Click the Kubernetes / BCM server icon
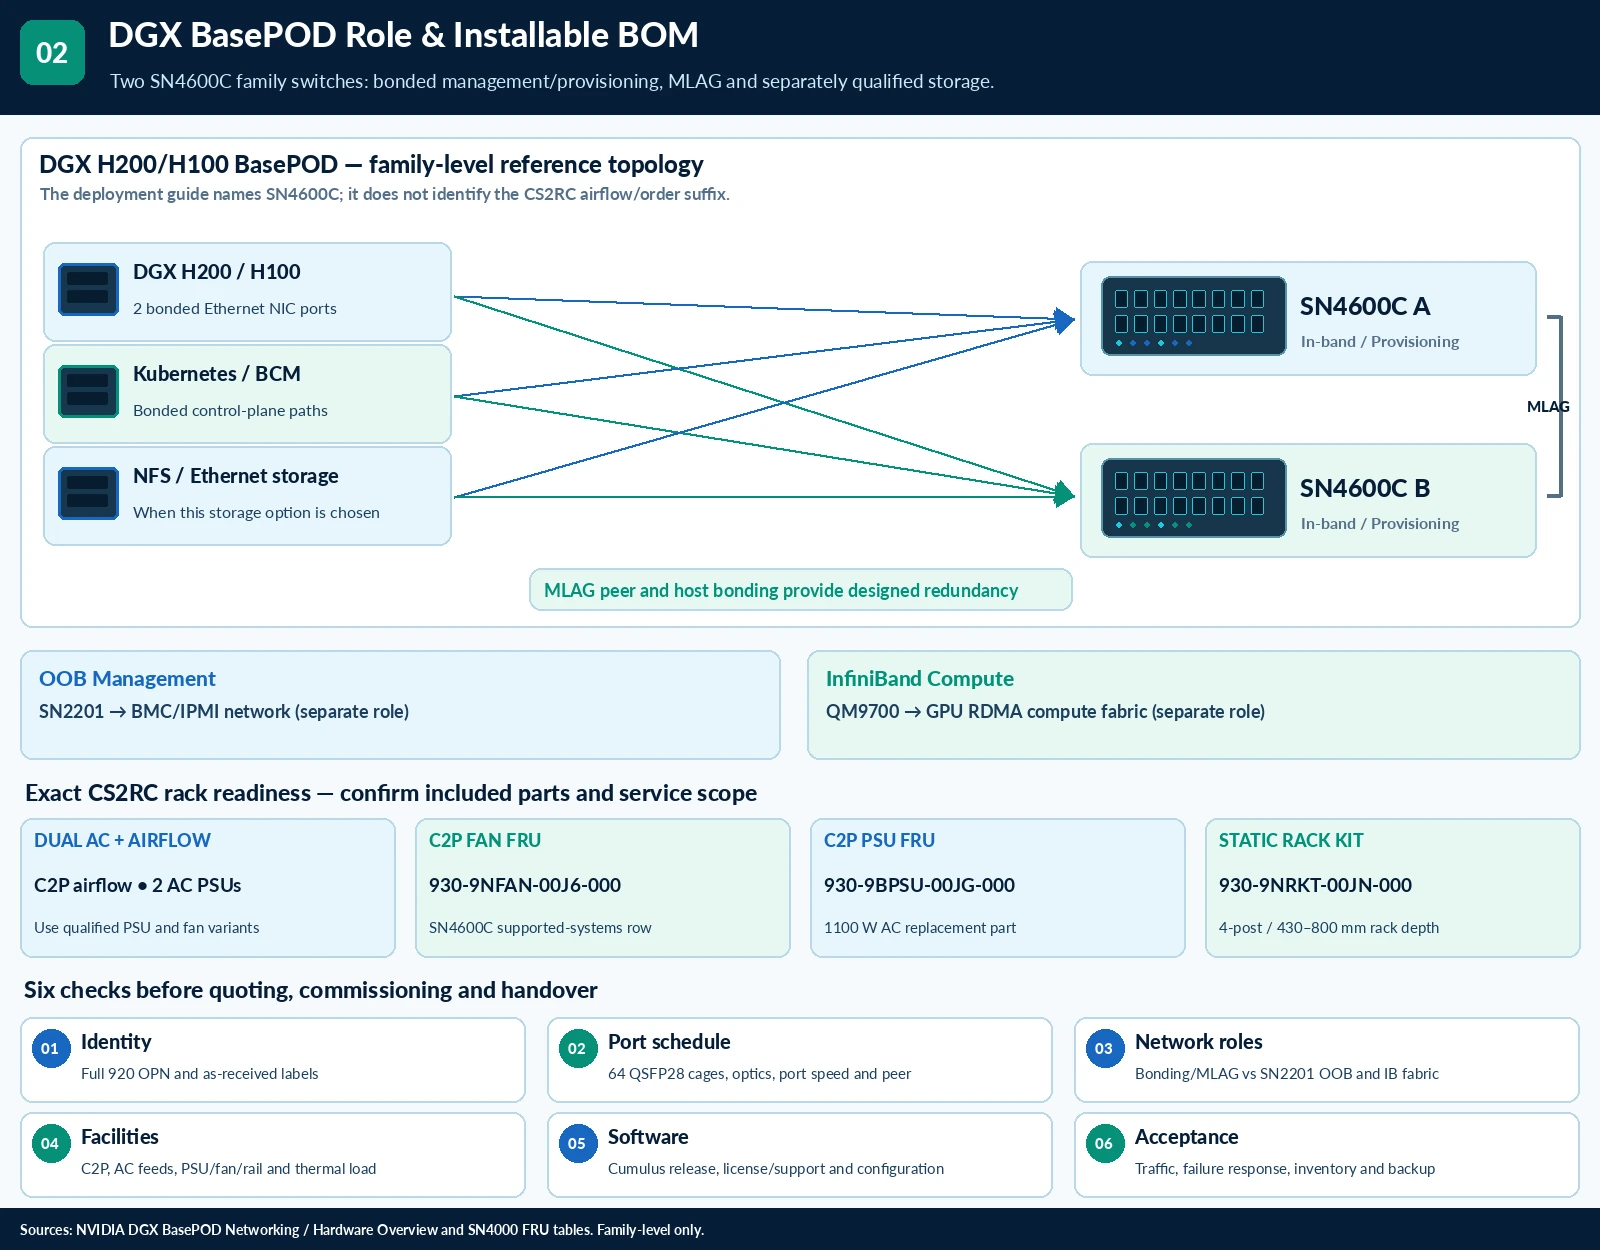1600x1250 pixels. click(x=88, y=391)
